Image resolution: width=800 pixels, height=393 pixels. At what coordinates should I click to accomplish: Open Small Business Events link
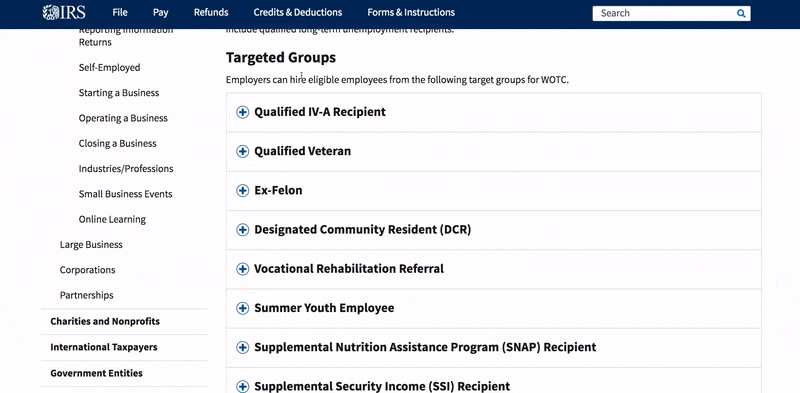tap(126, 194)
